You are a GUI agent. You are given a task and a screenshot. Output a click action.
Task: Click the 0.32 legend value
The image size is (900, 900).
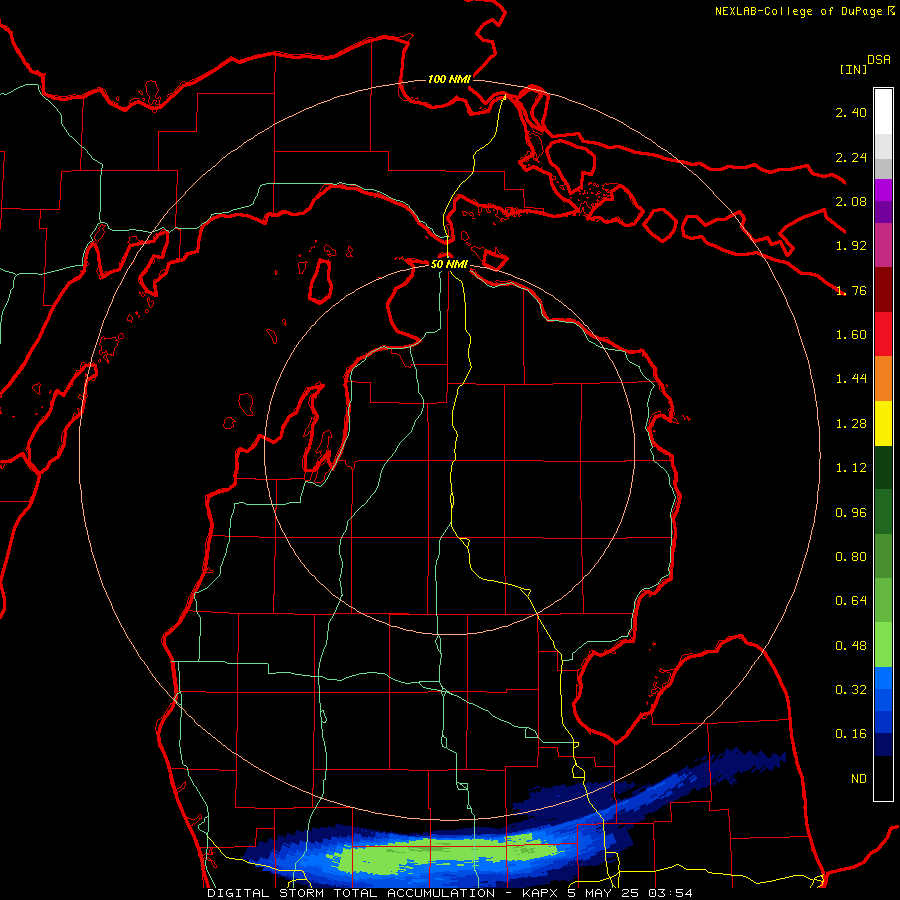click(851, 690)
